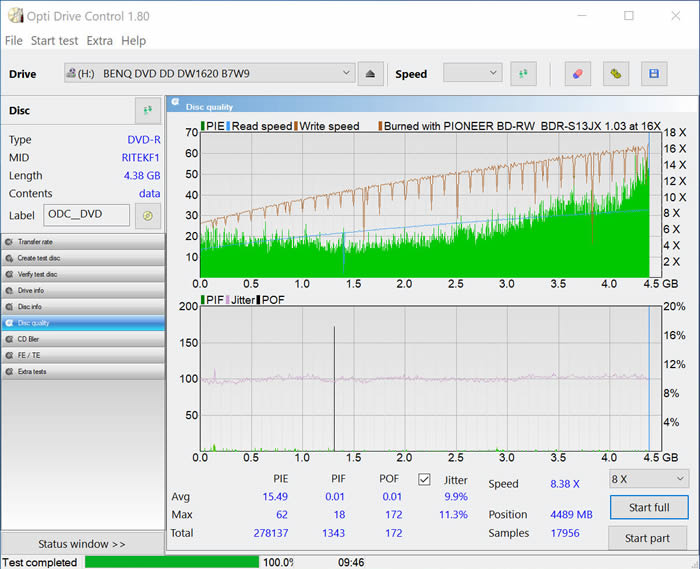Click the save floppy disk icon
The image size is (700, 569).
(x=654, y=74)
